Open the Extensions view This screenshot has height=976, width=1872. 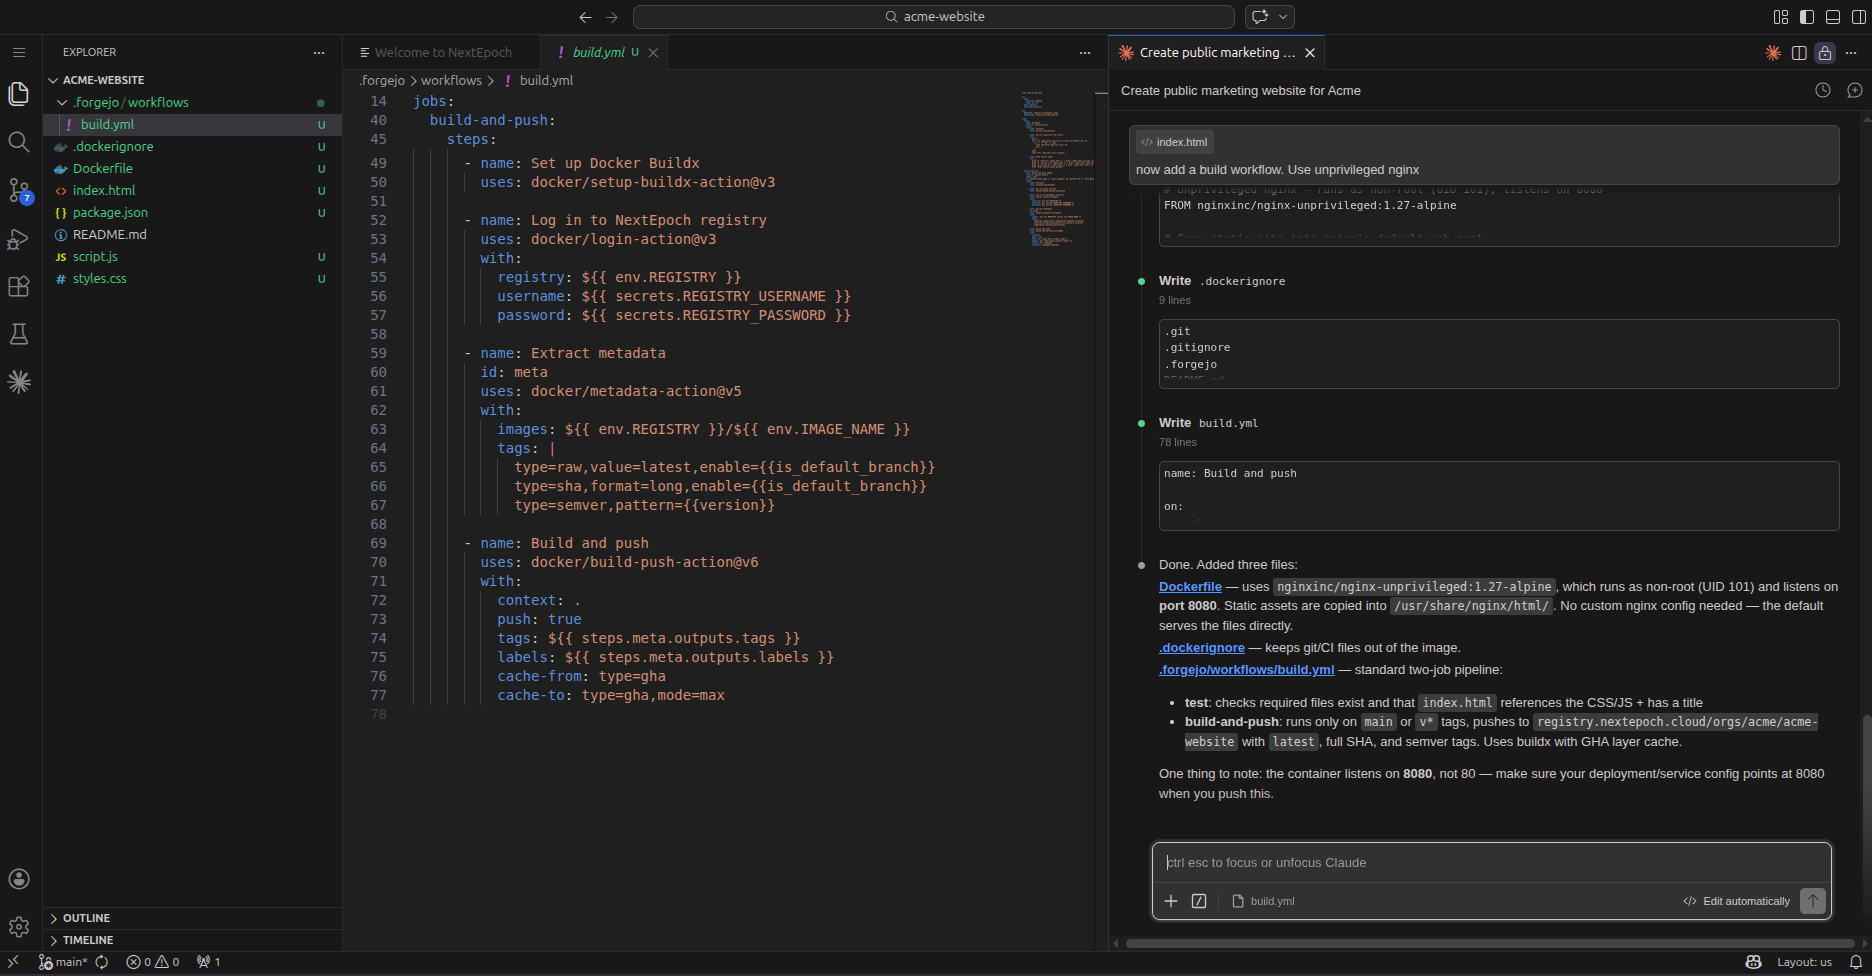[x=19, y=287]
